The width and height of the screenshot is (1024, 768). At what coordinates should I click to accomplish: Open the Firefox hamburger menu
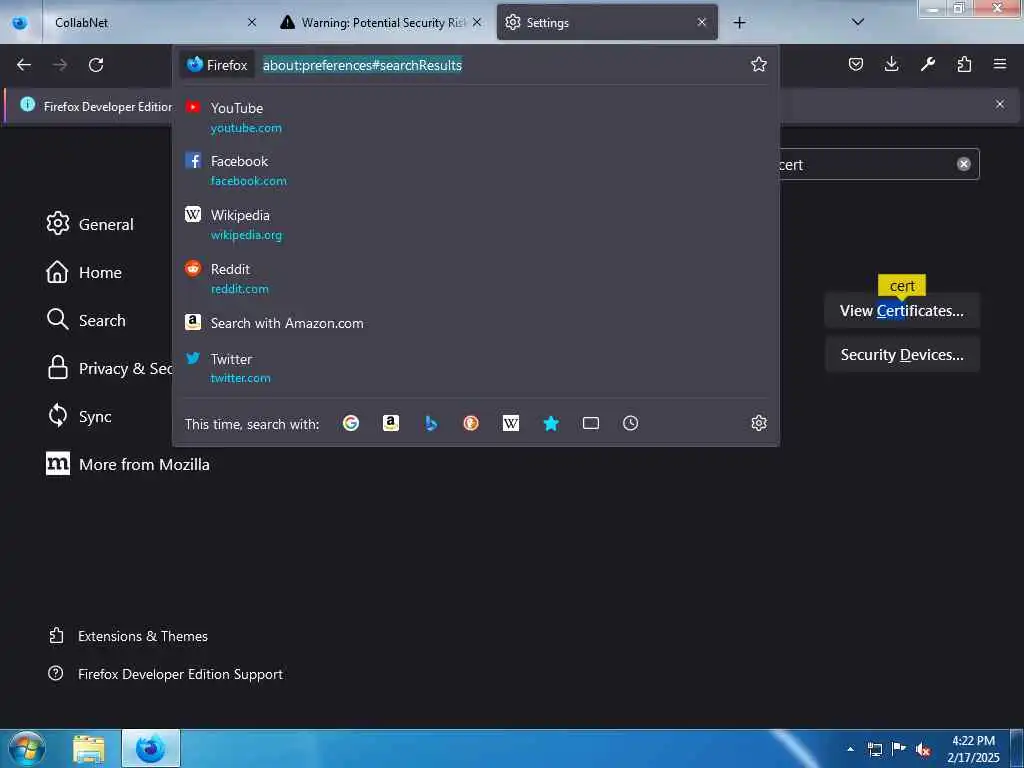(1000, 64)
